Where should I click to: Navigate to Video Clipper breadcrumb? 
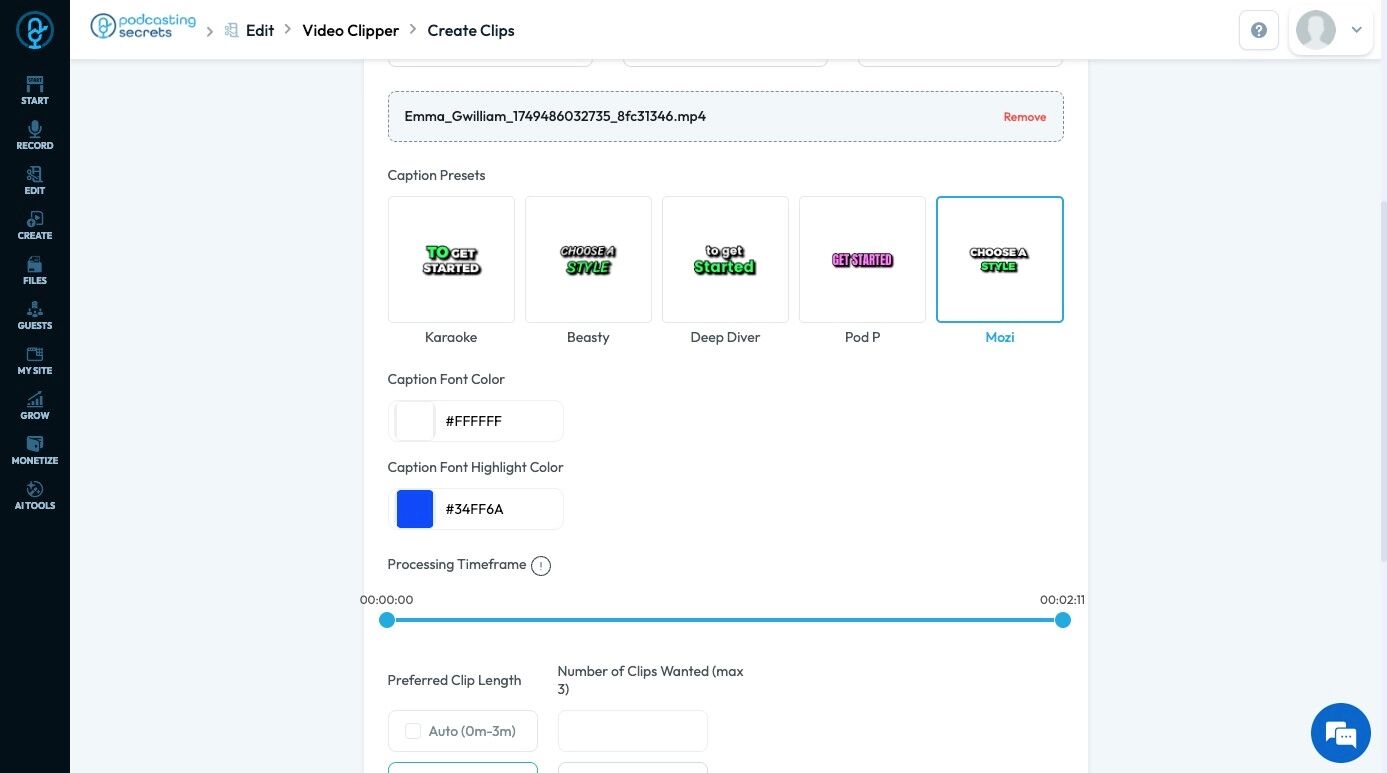click(x=351, y=30)
